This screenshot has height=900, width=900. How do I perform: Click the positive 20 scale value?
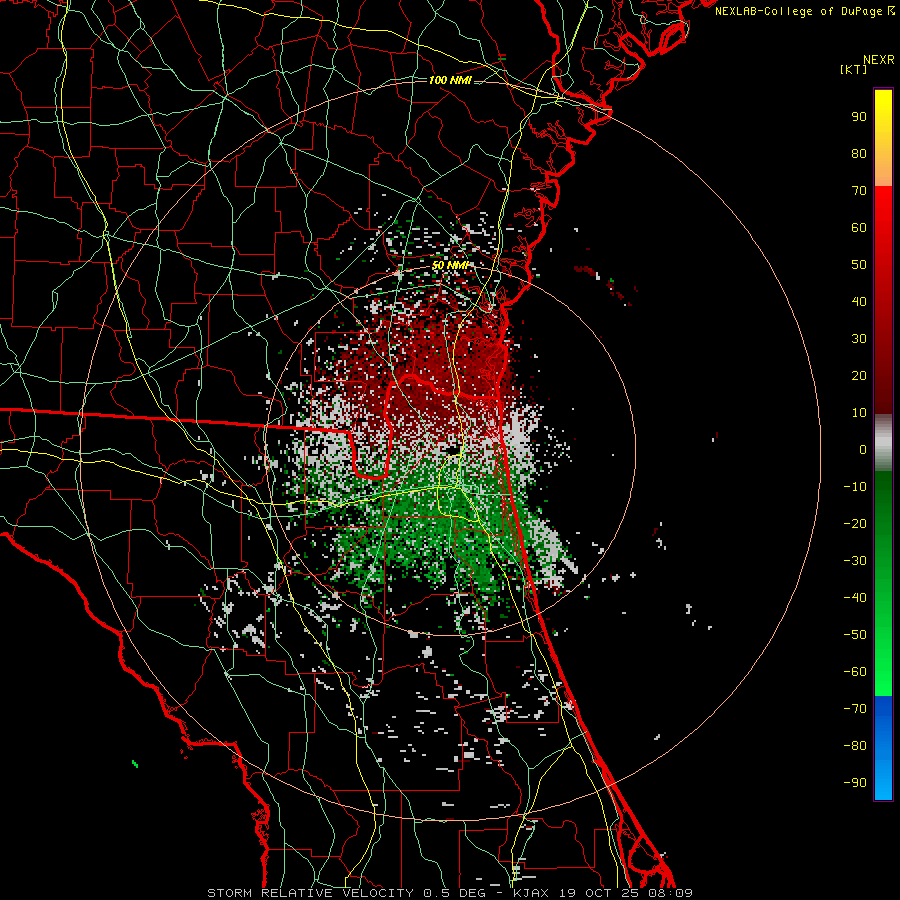pyautogui.click(x=859, y=375)
